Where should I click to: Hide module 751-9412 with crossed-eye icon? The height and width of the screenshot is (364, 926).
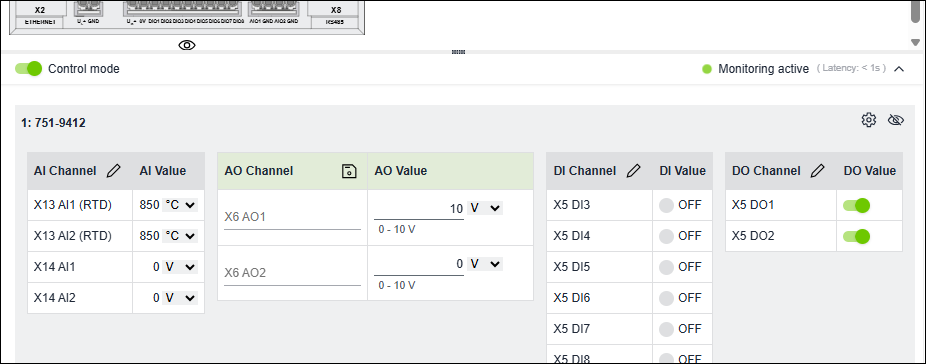[896, 120]
